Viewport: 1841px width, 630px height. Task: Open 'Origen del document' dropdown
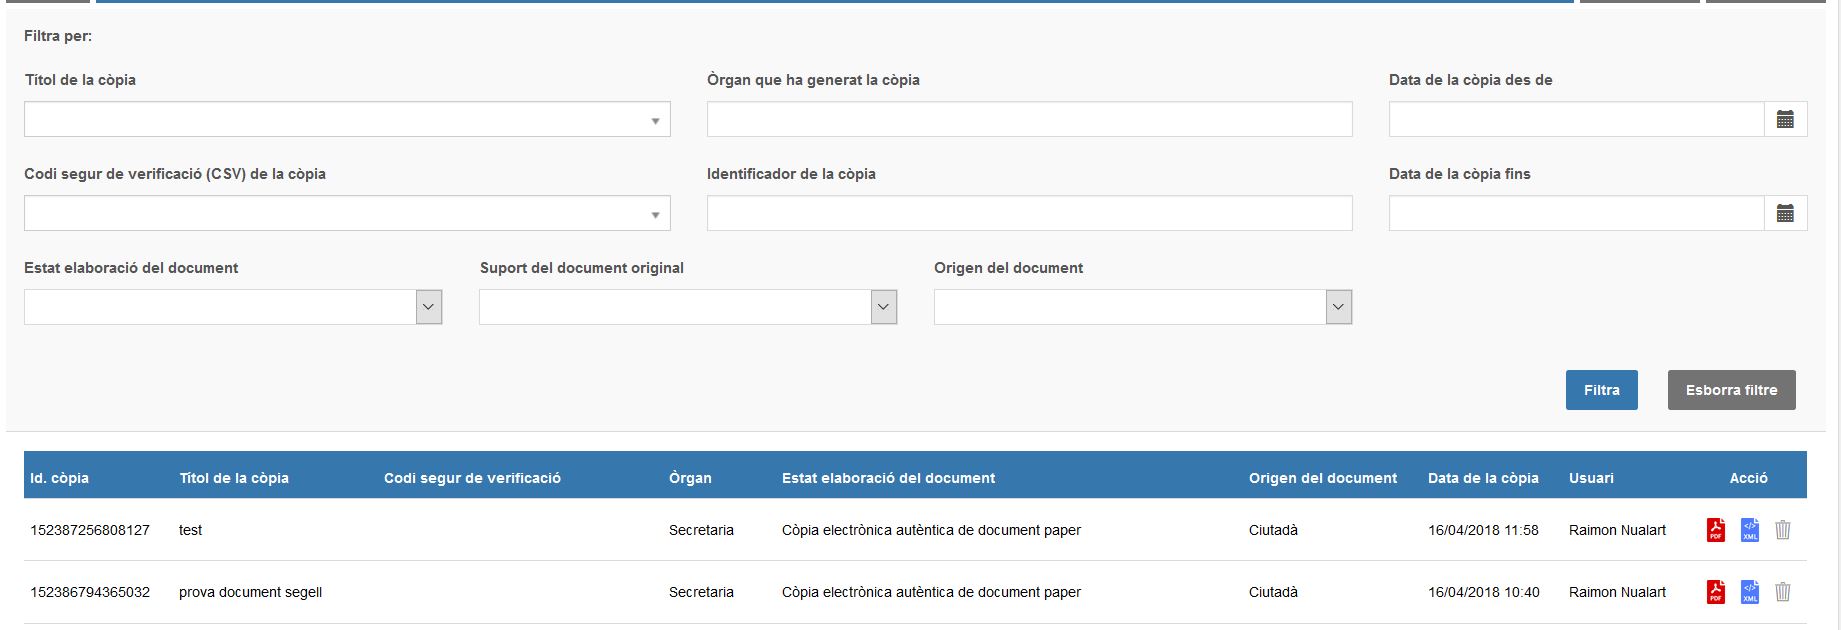[1339, 307]
